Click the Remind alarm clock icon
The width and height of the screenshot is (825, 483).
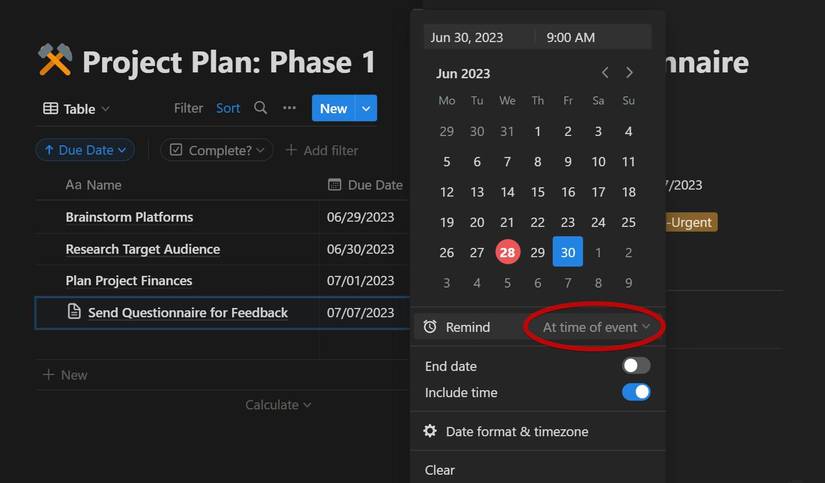(430, 327)
